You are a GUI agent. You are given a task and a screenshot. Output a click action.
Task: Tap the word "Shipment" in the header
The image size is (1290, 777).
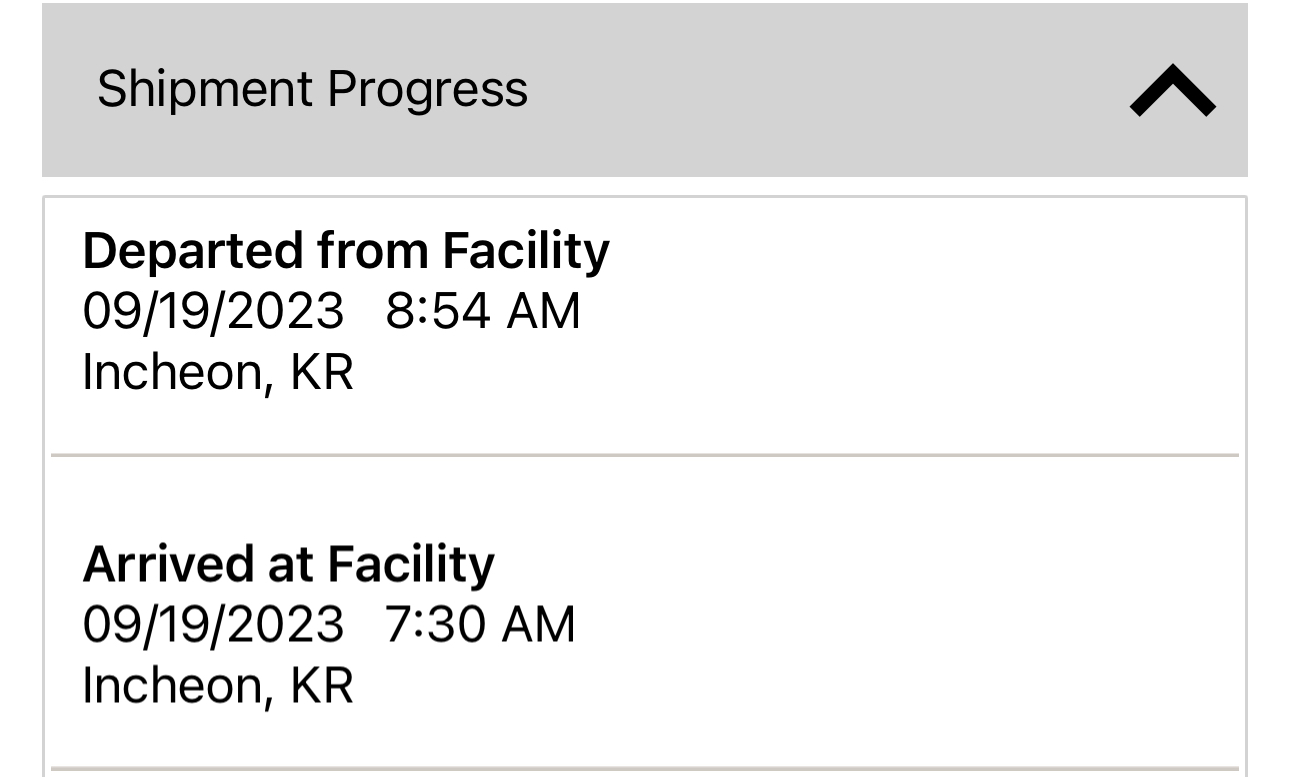[205, 89]
